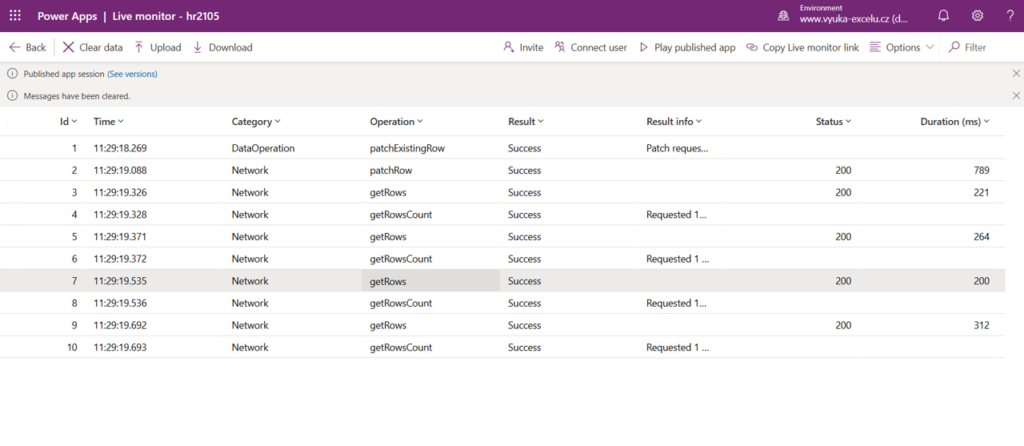
Task: Open notifications bell icon
Action: [943, 16]
